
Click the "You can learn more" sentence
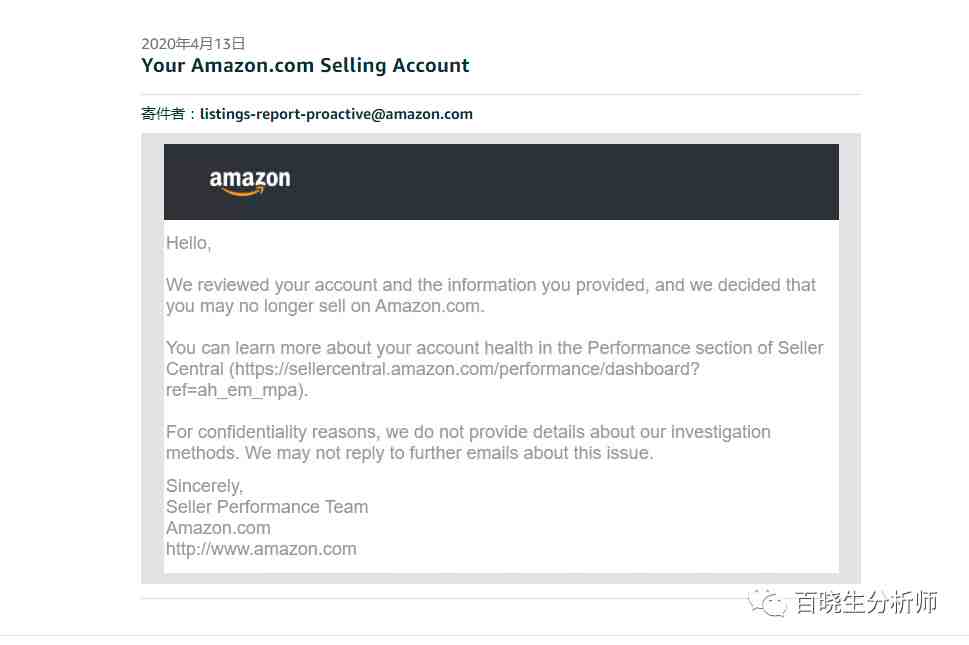[x=494, y=348]
